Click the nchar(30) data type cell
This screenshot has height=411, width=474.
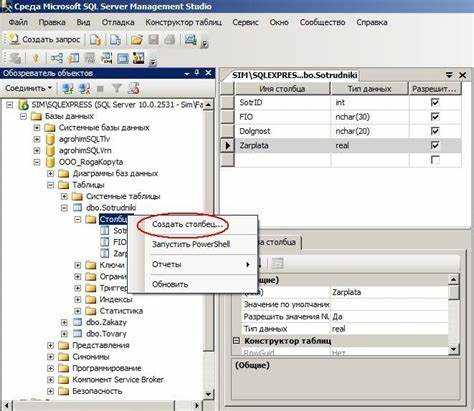[x=370, y=117]
